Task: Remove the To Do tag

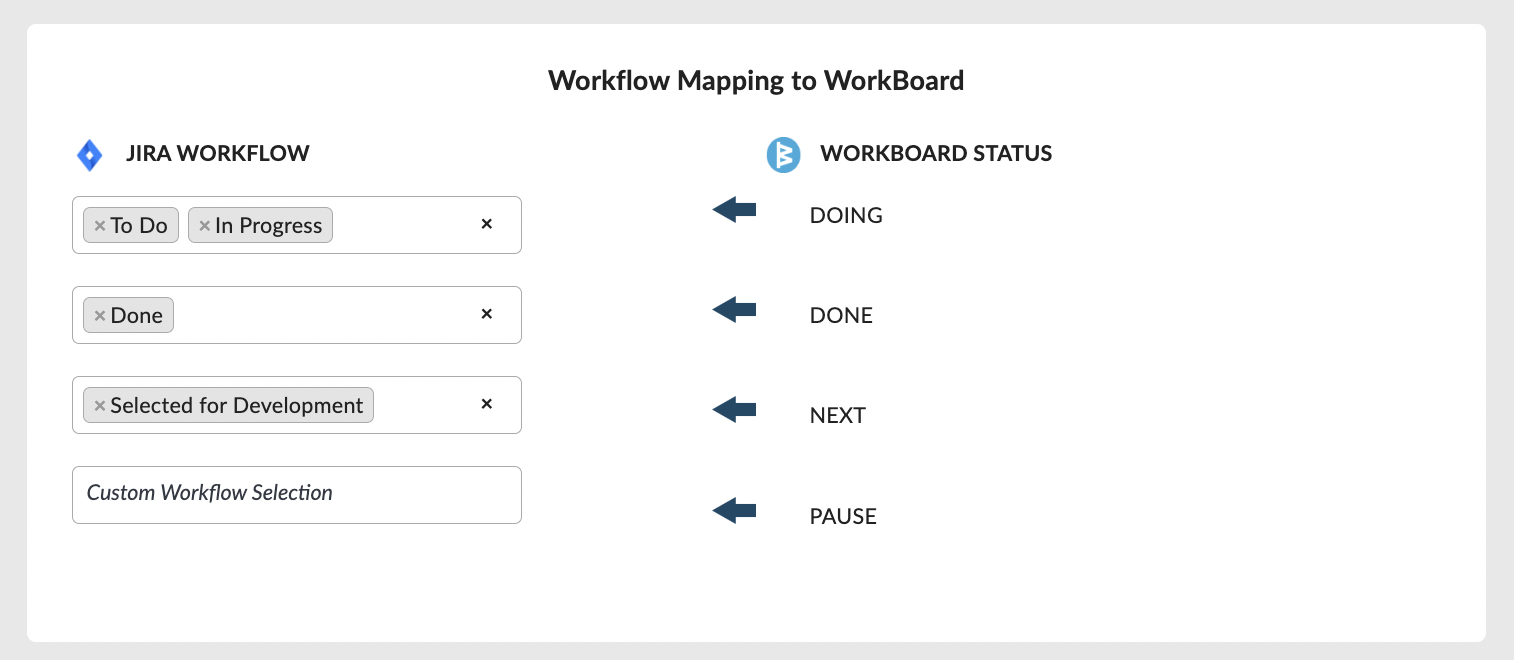Action: pyautogui.click(x=99, y=226)
